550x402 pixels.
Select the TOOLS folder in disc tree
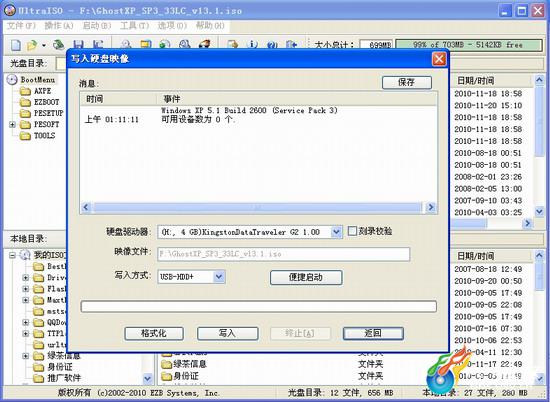[38, 135]
